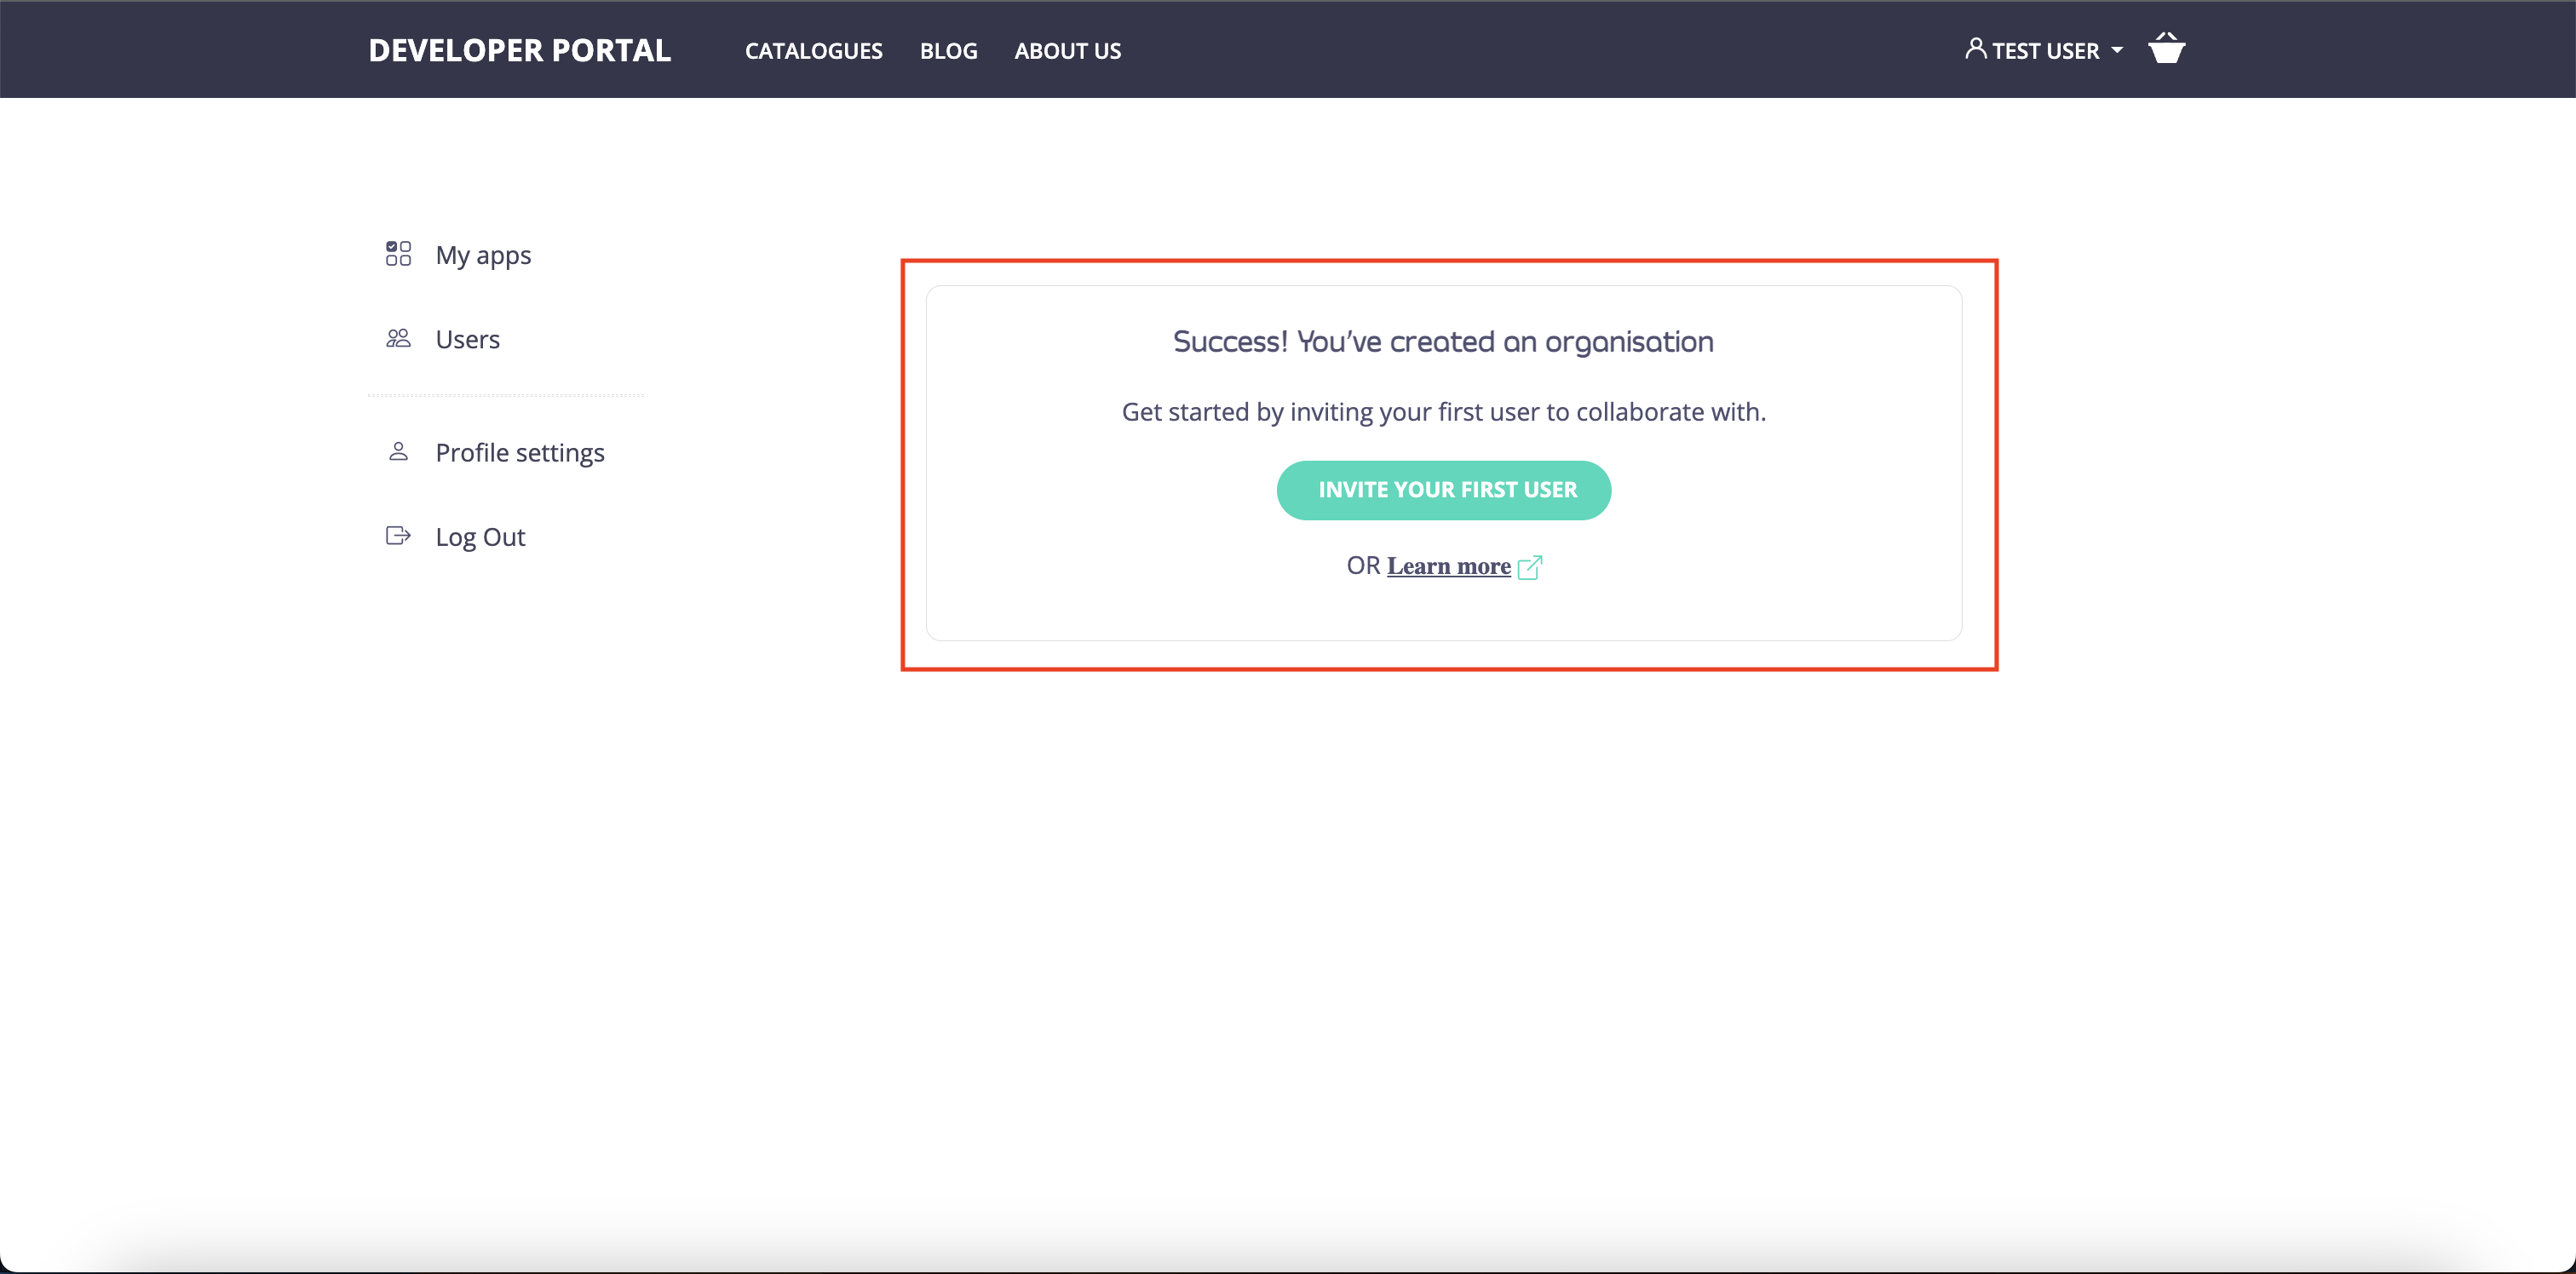2576x1274 pixels.
Task: Open the CATALOGUES menu item
Action: pyautogui.click(x=813, y=51)
